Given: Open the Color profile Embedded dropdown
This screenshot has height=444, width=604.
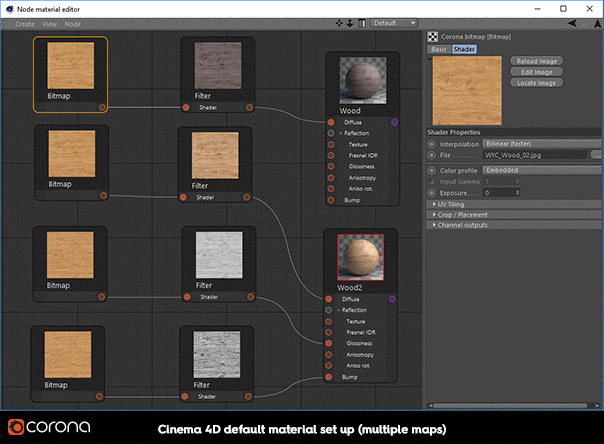Looking at the screenshot, I should tap(542, 170).
